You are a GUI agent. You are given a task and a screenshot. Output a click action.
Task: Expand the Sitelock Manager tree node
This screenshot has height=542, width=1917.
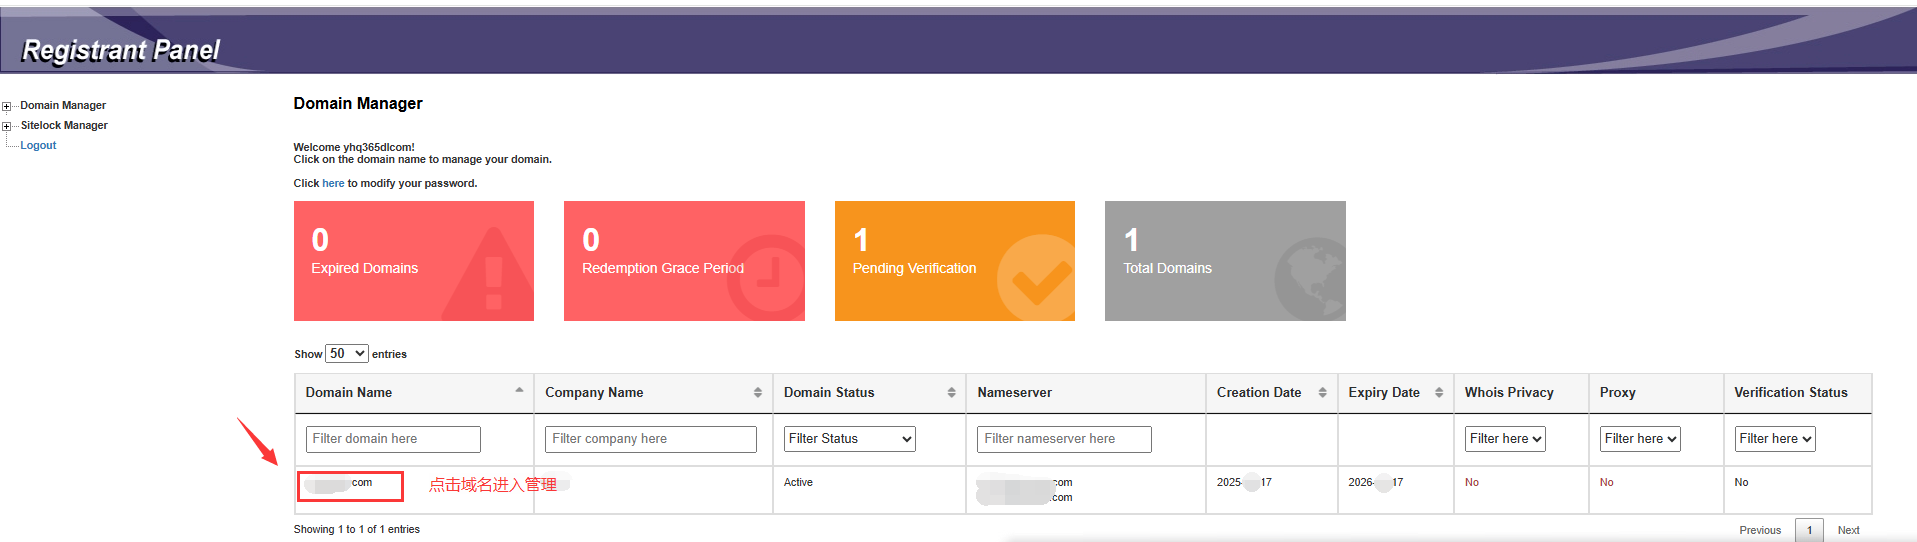tap(7, 126)
